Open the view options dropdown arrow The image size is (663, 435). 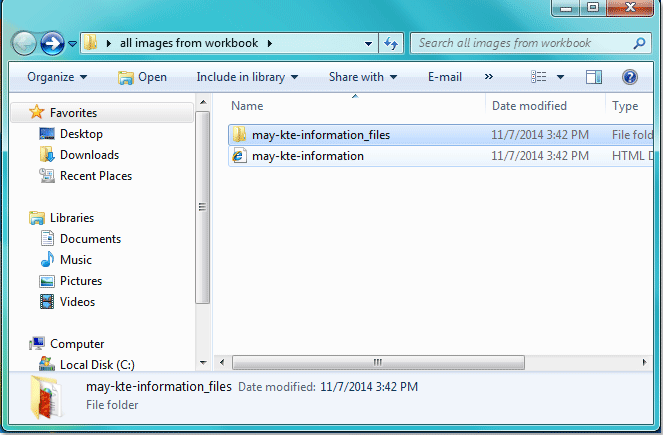click(560, 77)
